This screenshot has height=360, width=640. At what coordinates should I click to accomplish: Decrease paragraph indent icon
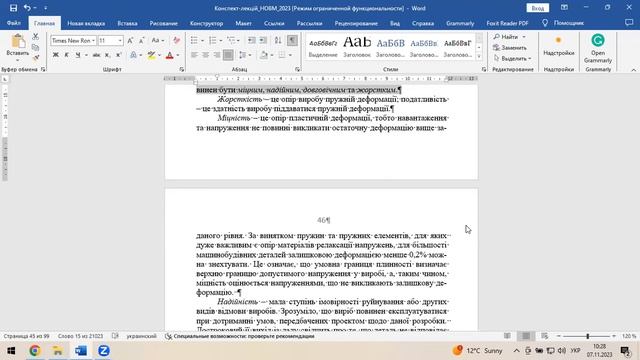pyautogui.click(x=252, y=40)
